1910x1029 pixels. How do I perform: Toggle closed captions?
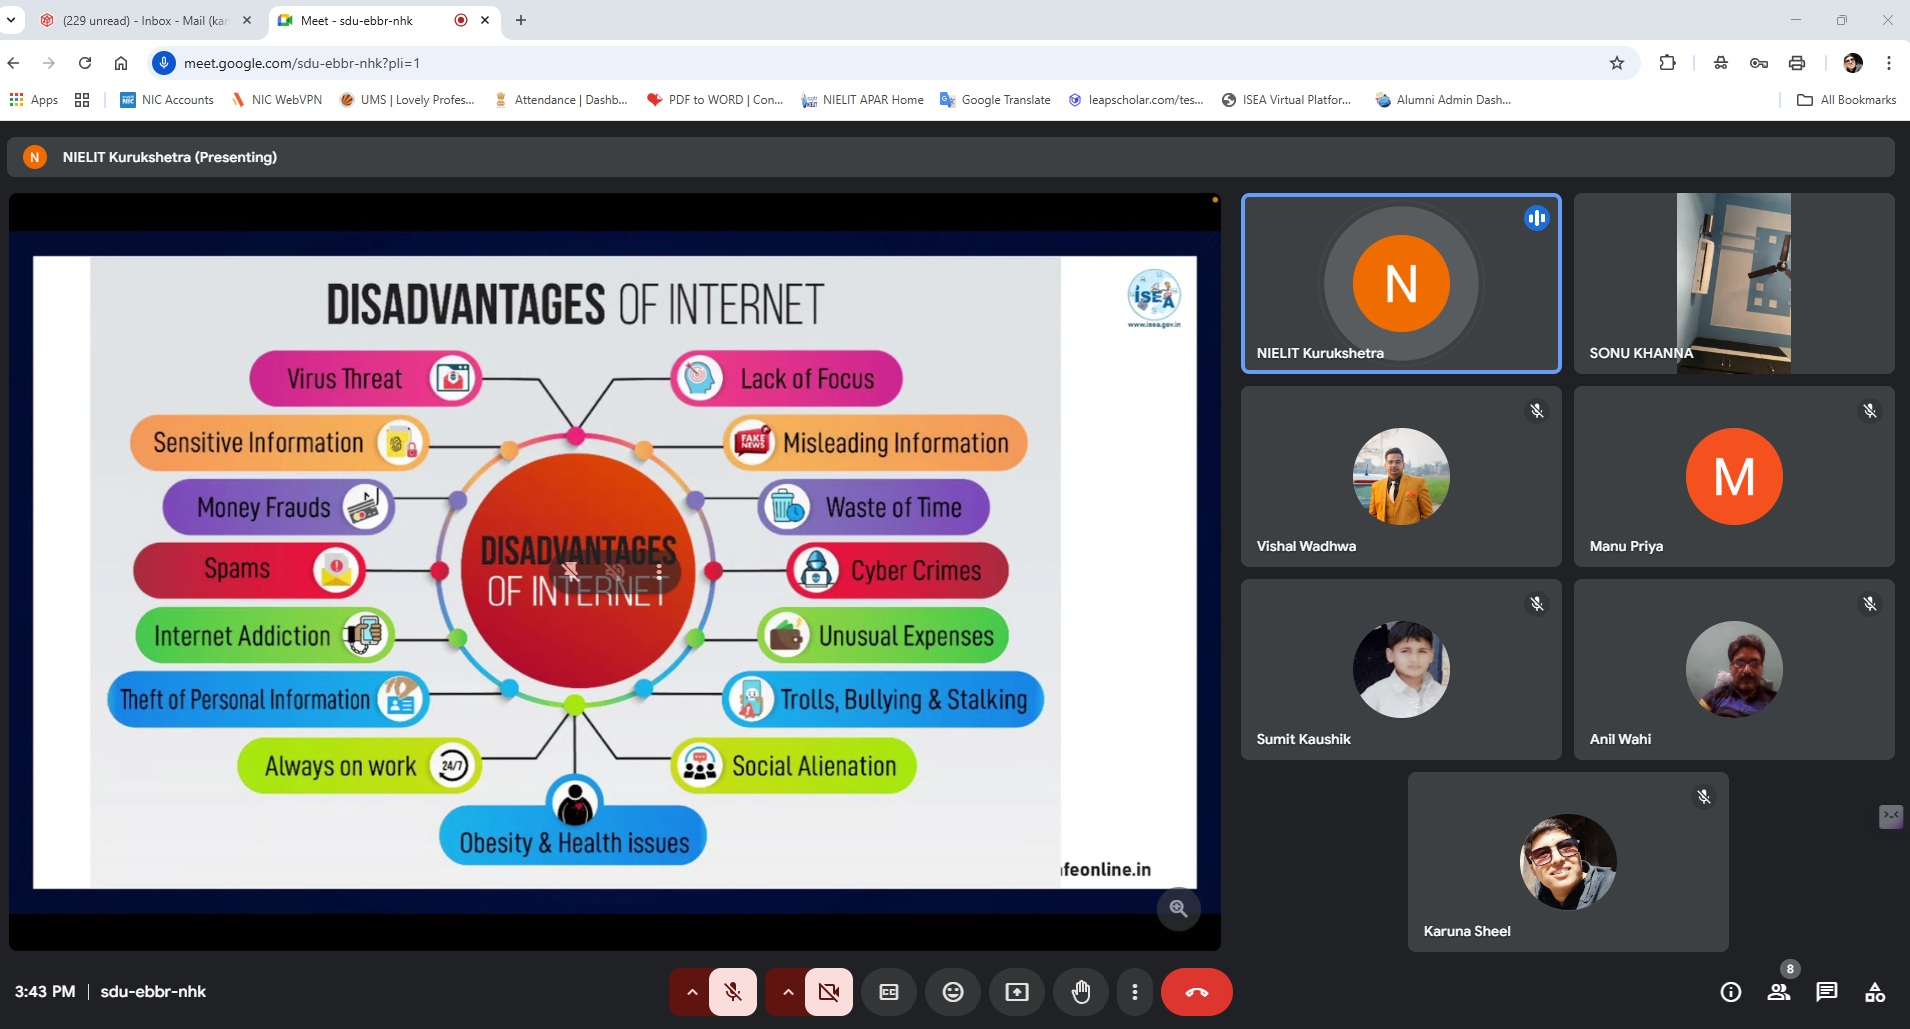point(889,992)
